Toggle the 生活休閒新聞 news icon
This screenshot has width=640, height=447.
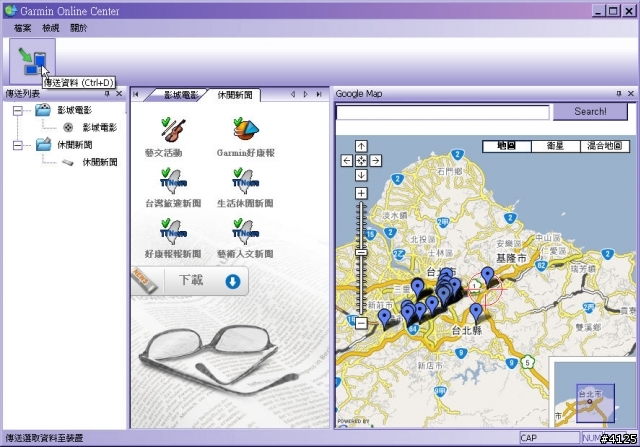click(x=245, y=180)
